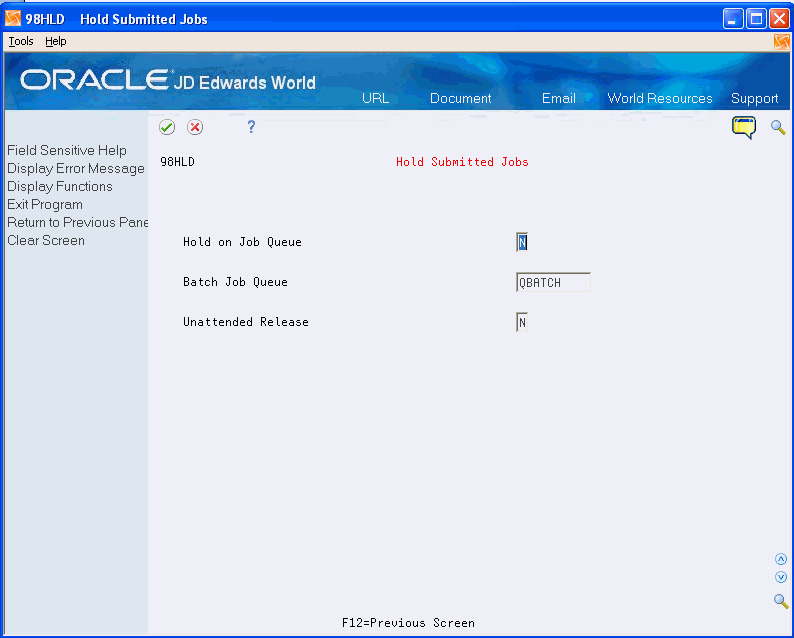Click the Hold on Job Queue label
This screenshot has height=638, width=794.
[x=242, y=242]
